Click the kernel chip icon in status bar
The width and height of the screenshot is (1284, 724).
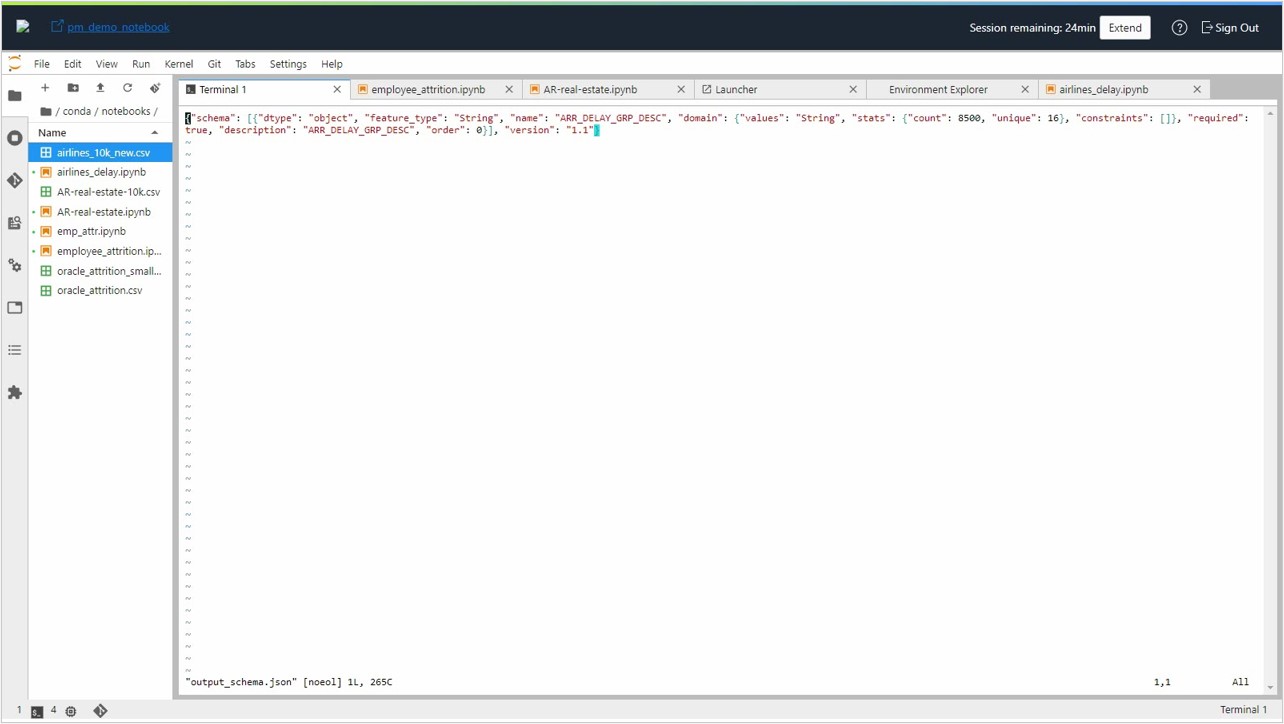(x=71, y=711)
